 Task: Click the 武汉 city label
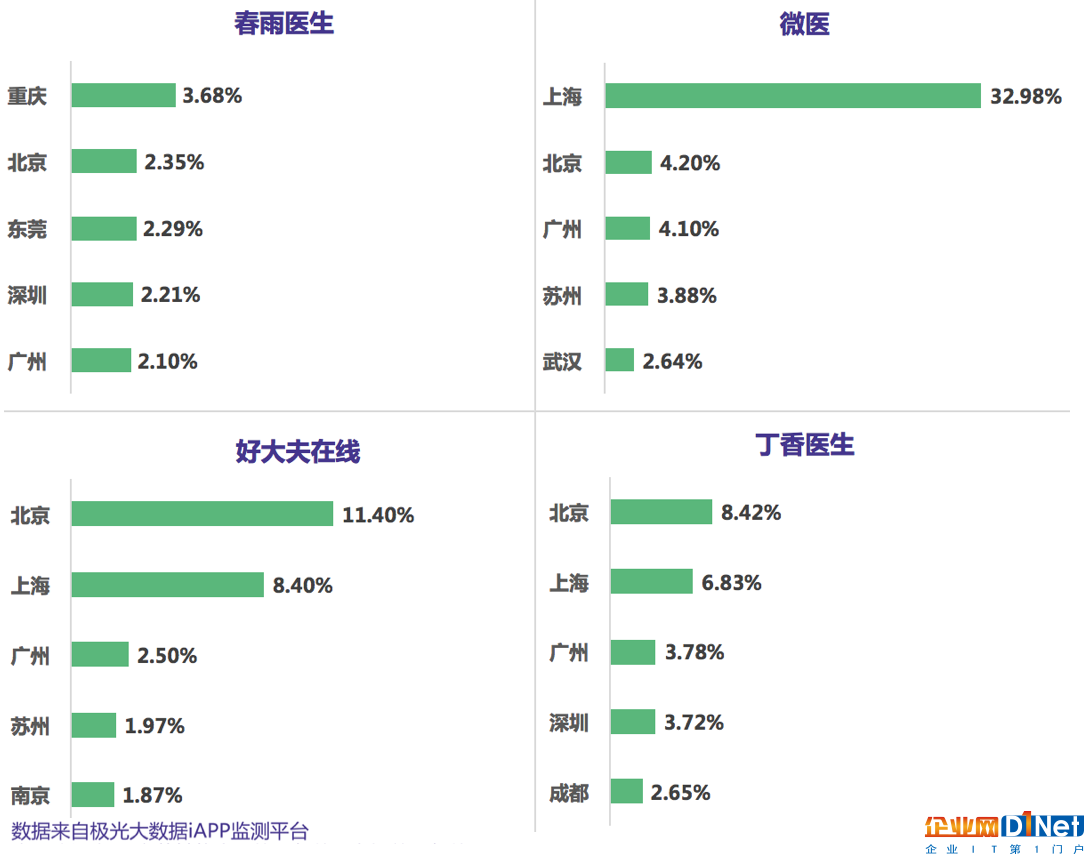(562, 362)
